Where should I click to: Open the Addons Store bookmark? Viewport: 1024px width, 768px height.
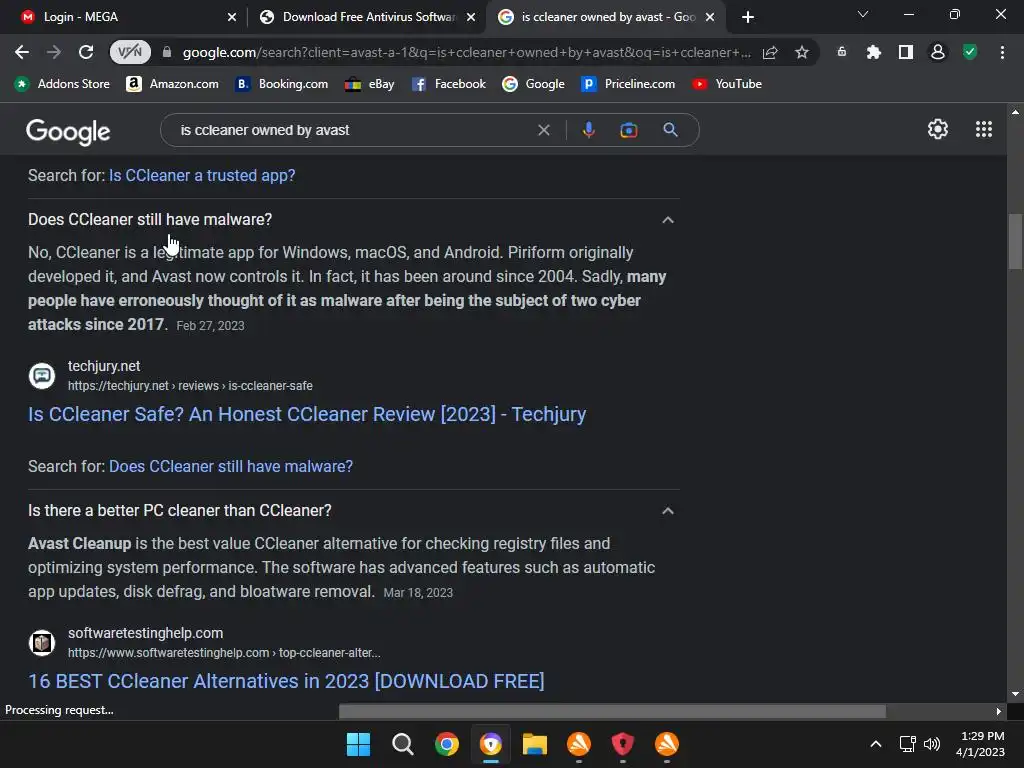pos(62,84)
